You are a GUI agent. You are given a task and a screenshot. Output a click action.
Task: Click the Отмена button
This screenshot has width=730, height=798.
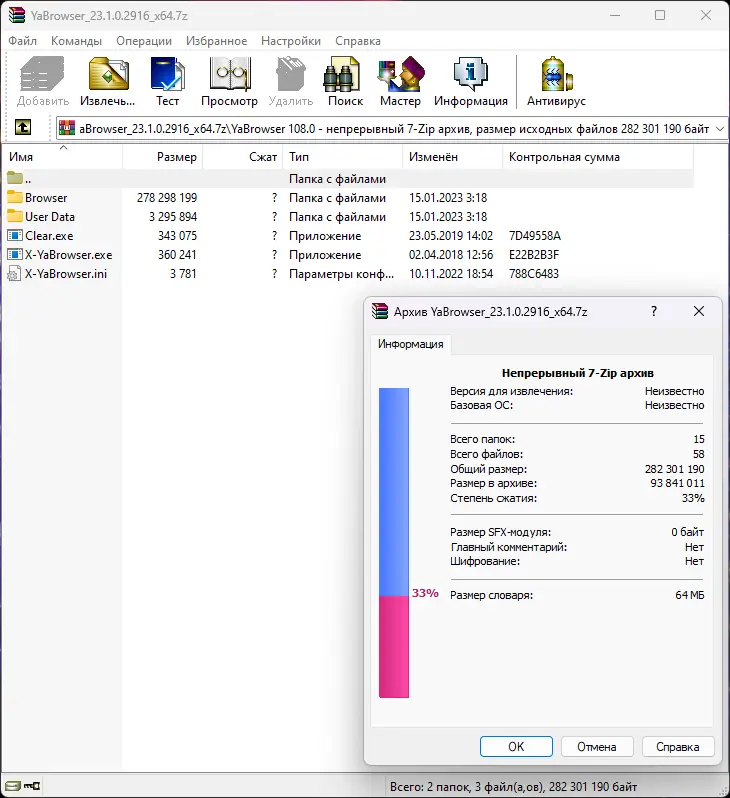click(597, 747)
